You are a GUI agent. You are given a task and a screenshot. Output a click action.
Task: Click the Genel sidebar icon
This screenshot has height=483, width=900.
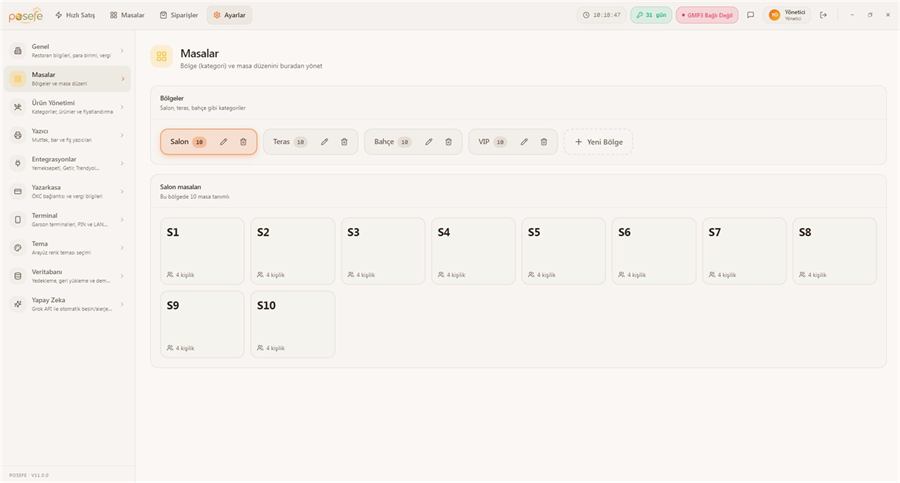pos(18,51)
